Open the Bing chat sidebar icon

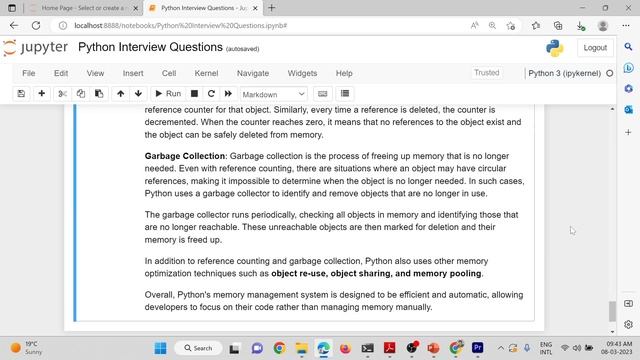[629, 68]
